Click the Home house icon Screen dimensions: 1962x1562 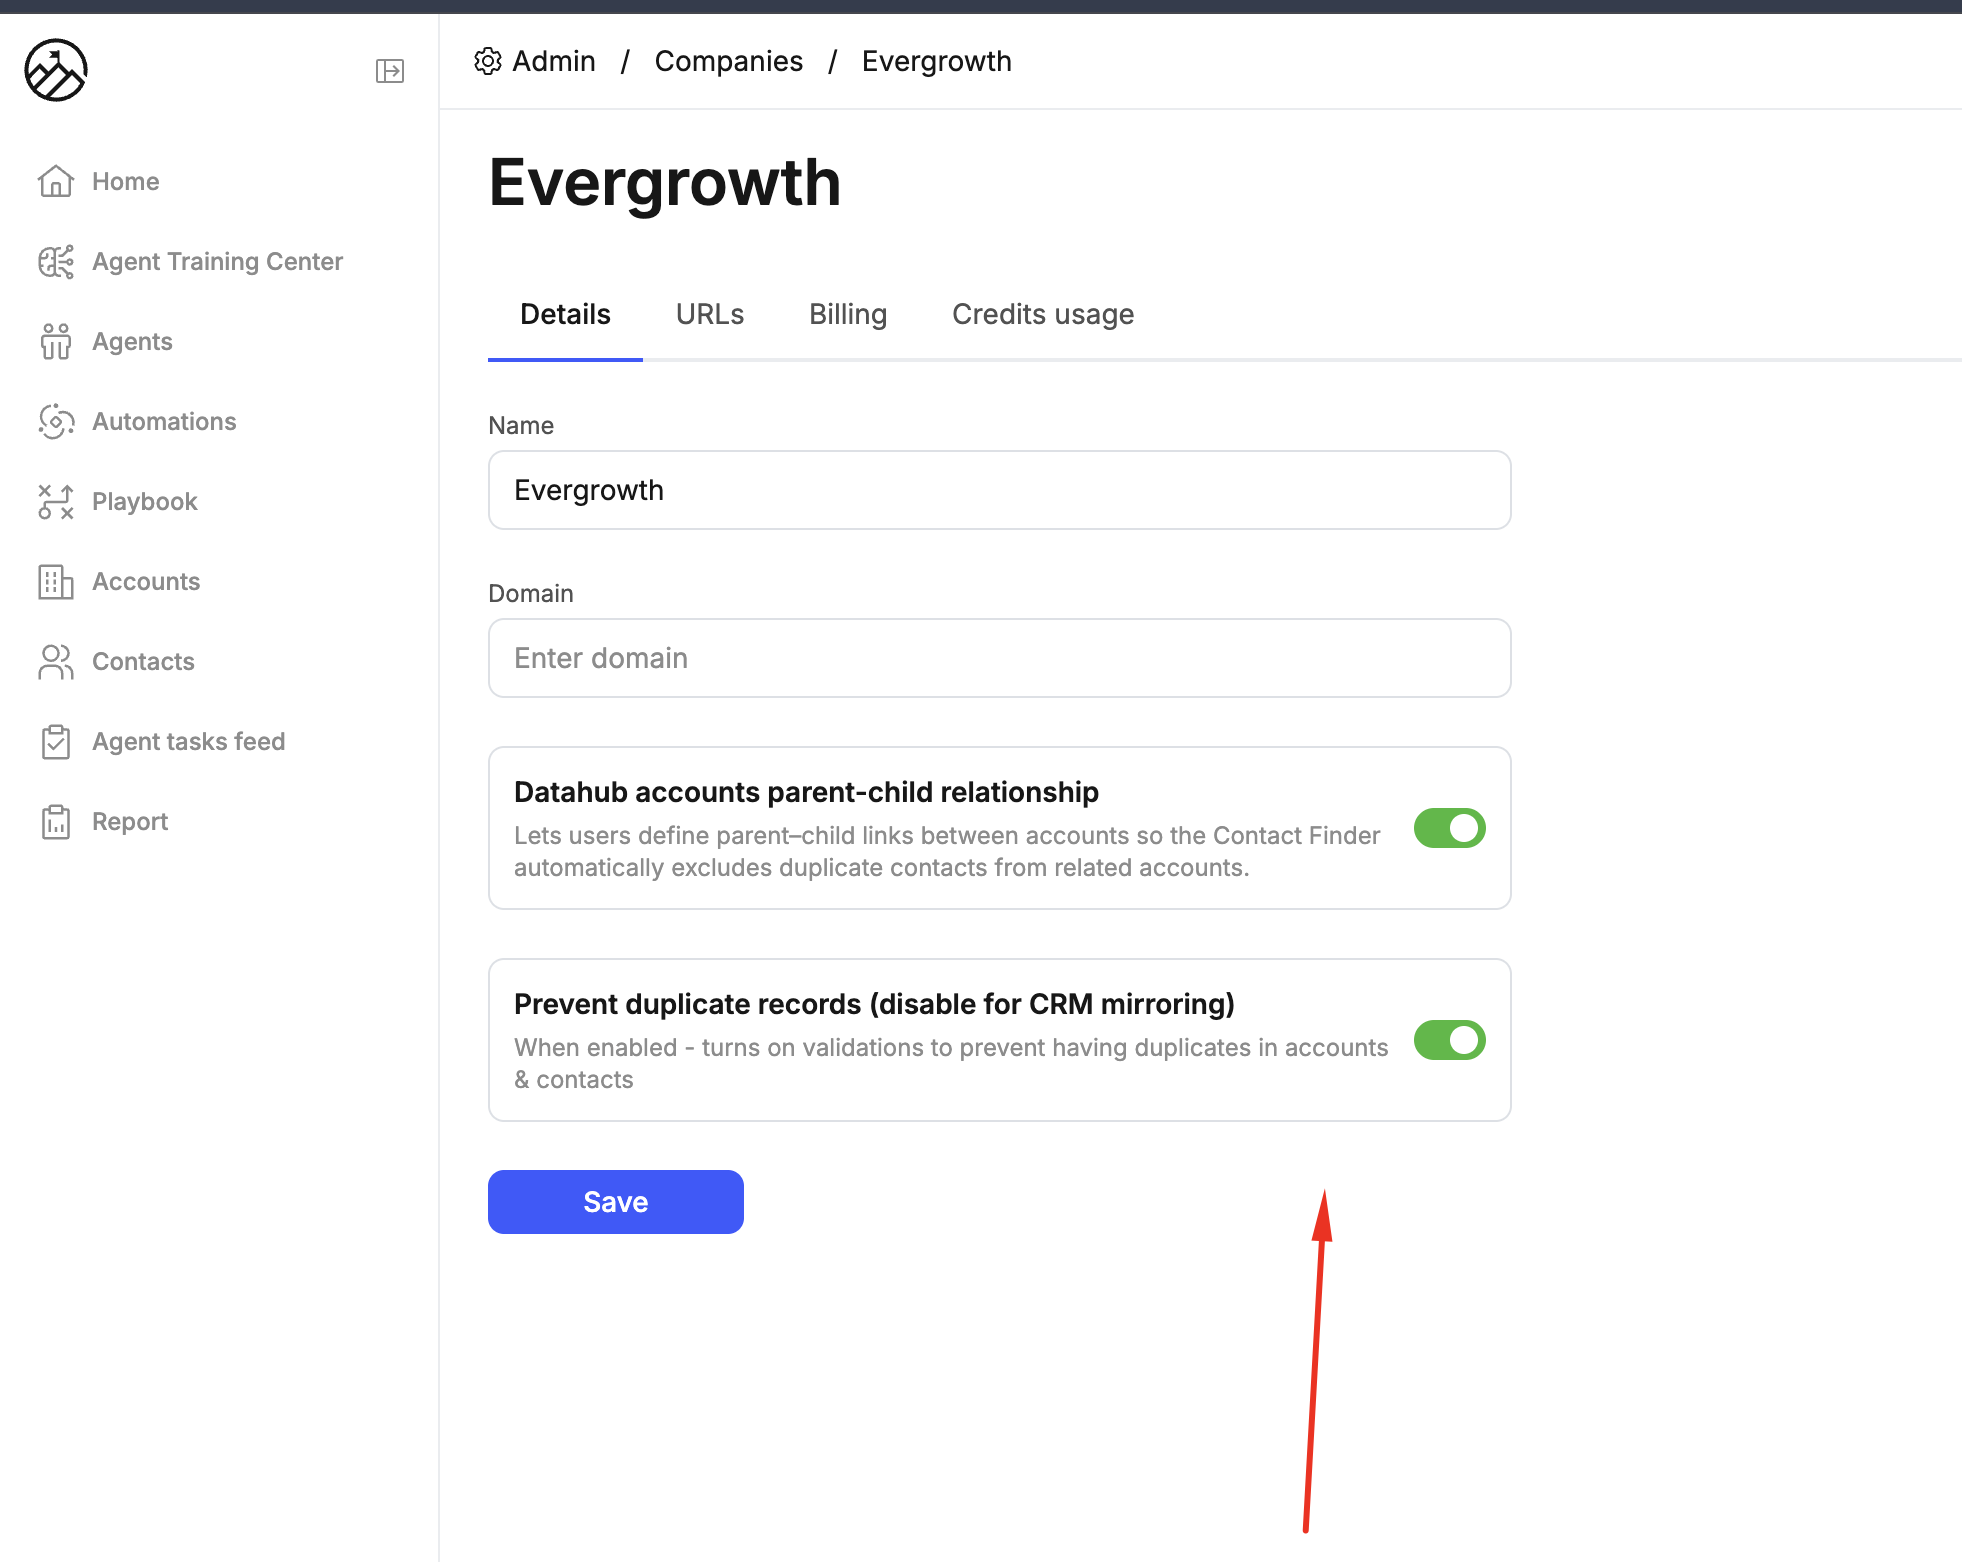(56, 181)
